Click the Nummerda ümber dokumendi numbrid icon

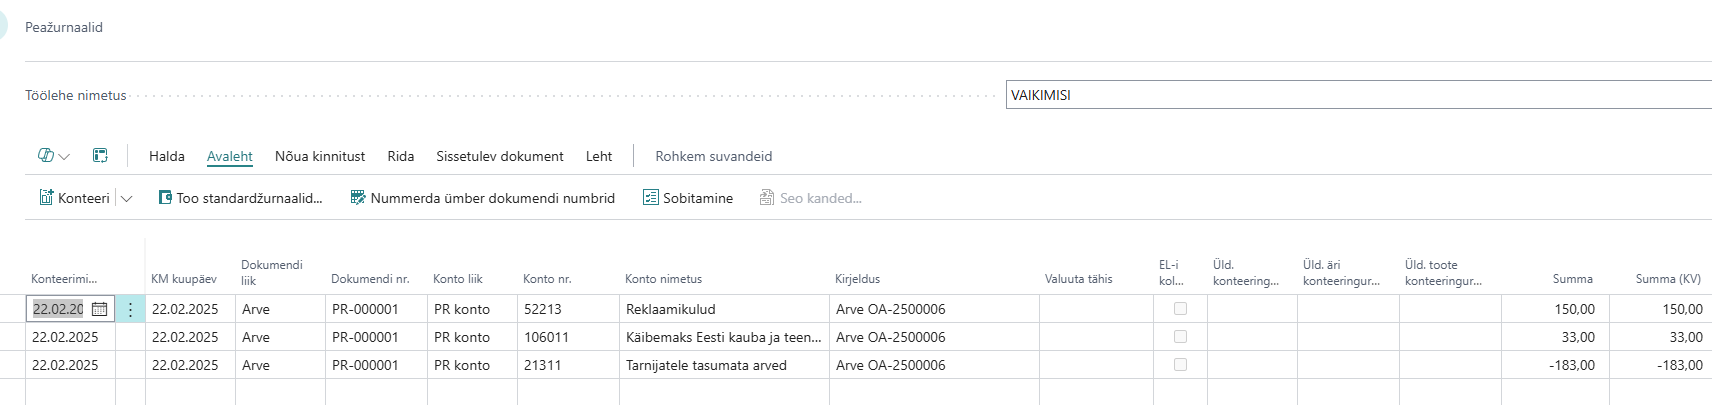tap(358, 198)
